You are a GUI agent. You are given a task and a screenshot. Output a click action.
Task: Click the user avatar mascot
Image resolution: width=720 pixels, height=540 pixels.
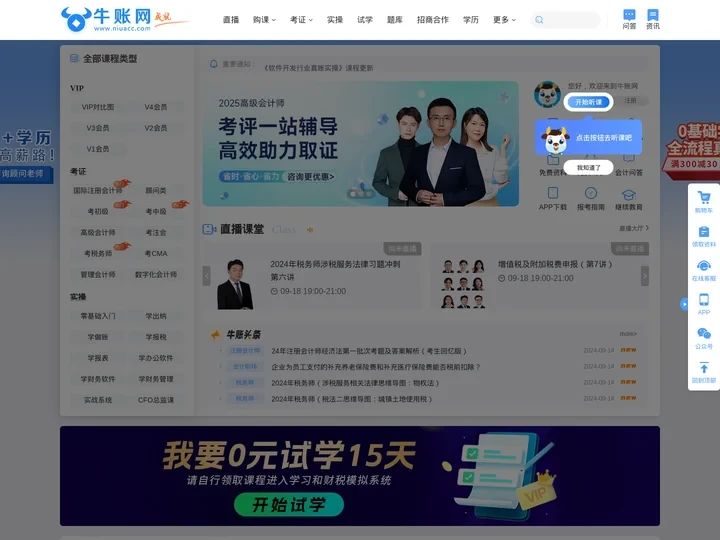pos(547,94)
